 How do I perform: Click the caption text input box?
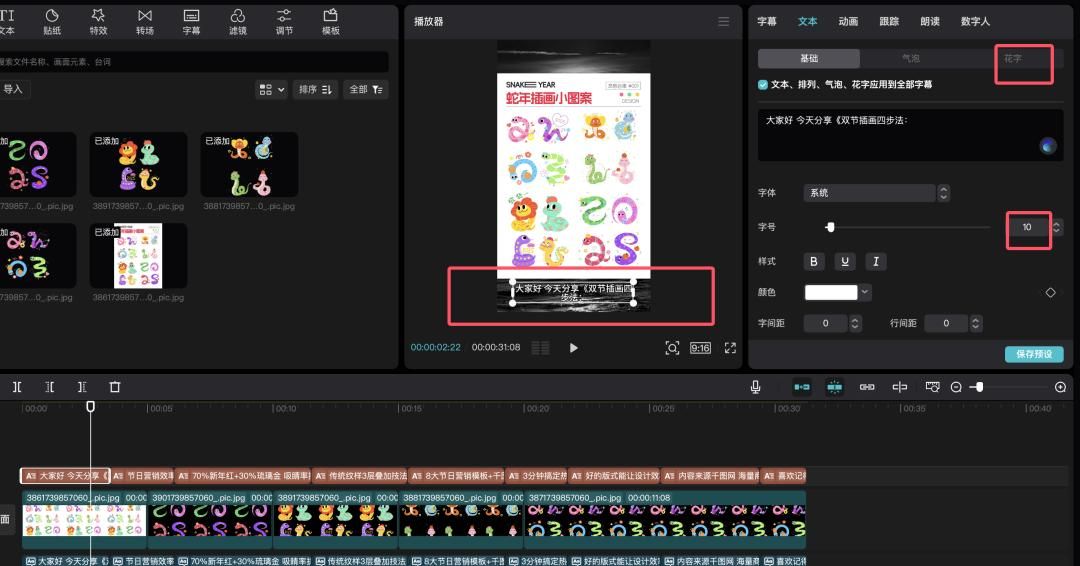[910, 135]
